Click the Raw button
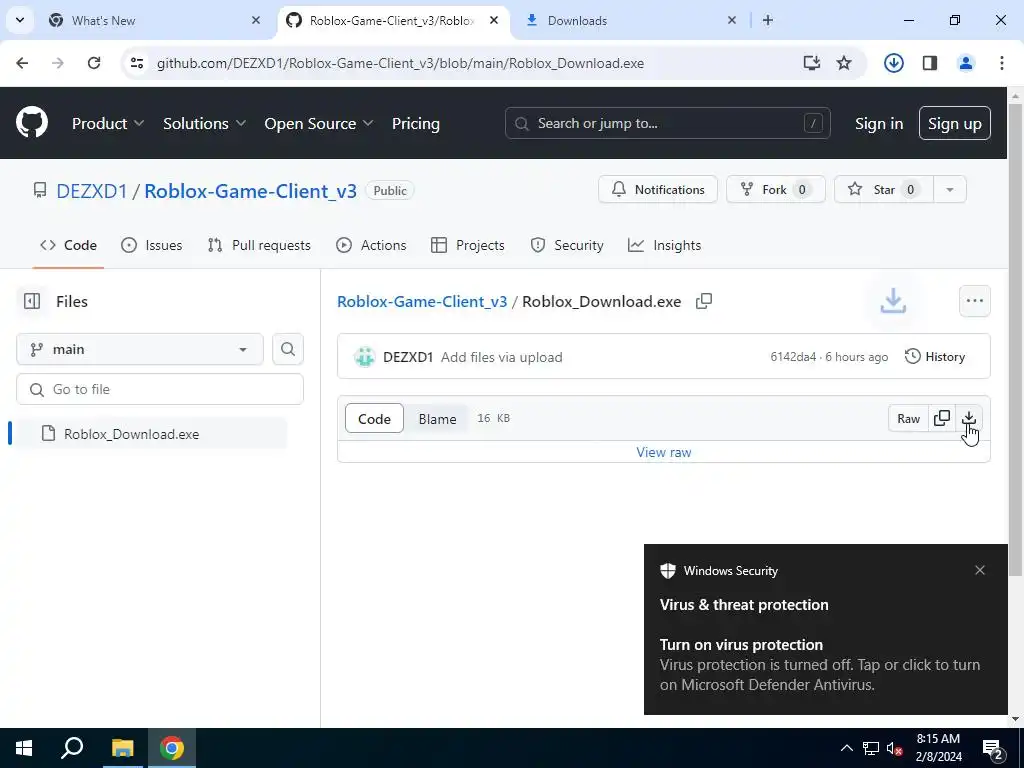This screenshot has height=768, width=1024. pos(908,419)
